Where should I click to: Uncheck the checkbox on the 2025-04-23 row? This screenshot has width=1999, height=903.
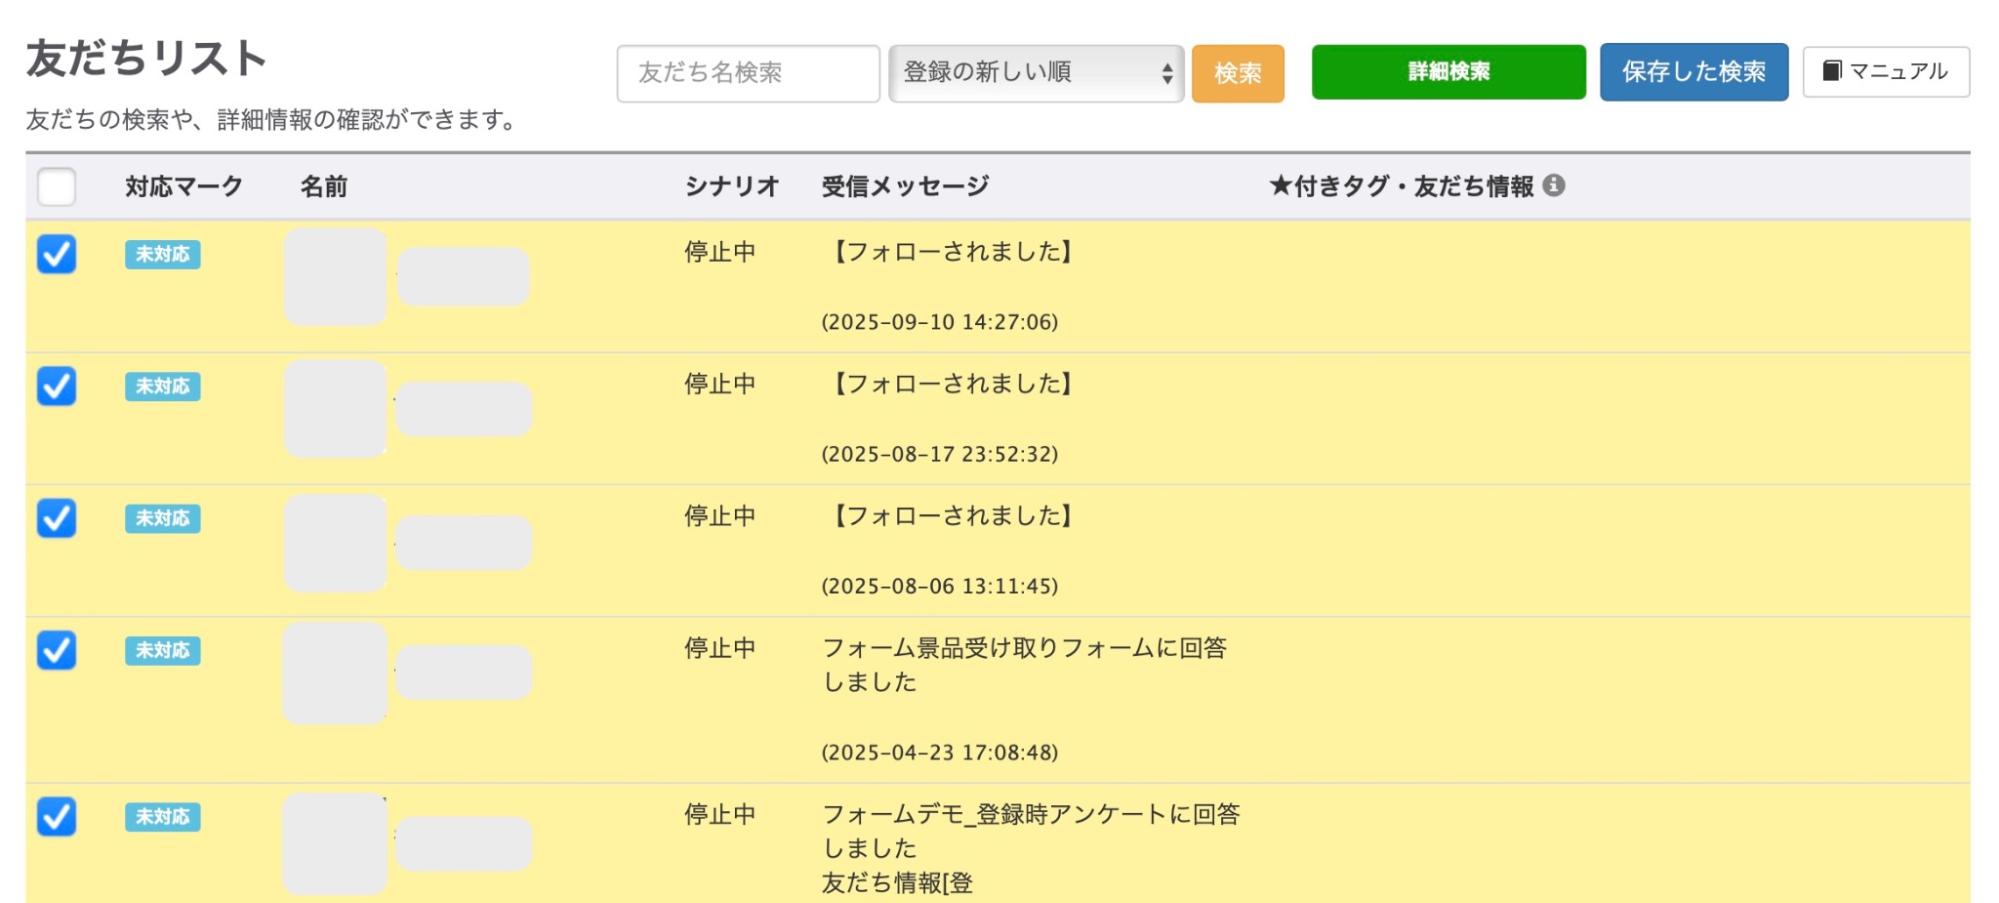tap(56, 652)
